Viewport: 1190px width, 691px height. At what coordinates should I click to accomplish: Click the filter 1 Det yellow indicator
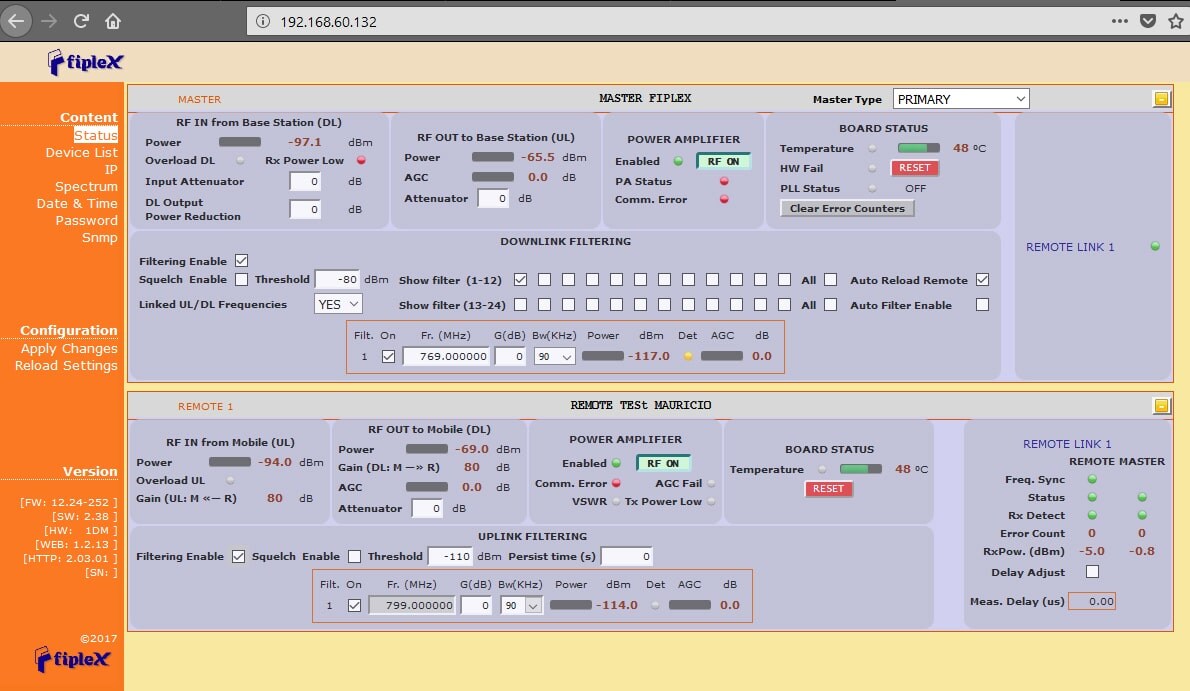[x=688, y=356]
